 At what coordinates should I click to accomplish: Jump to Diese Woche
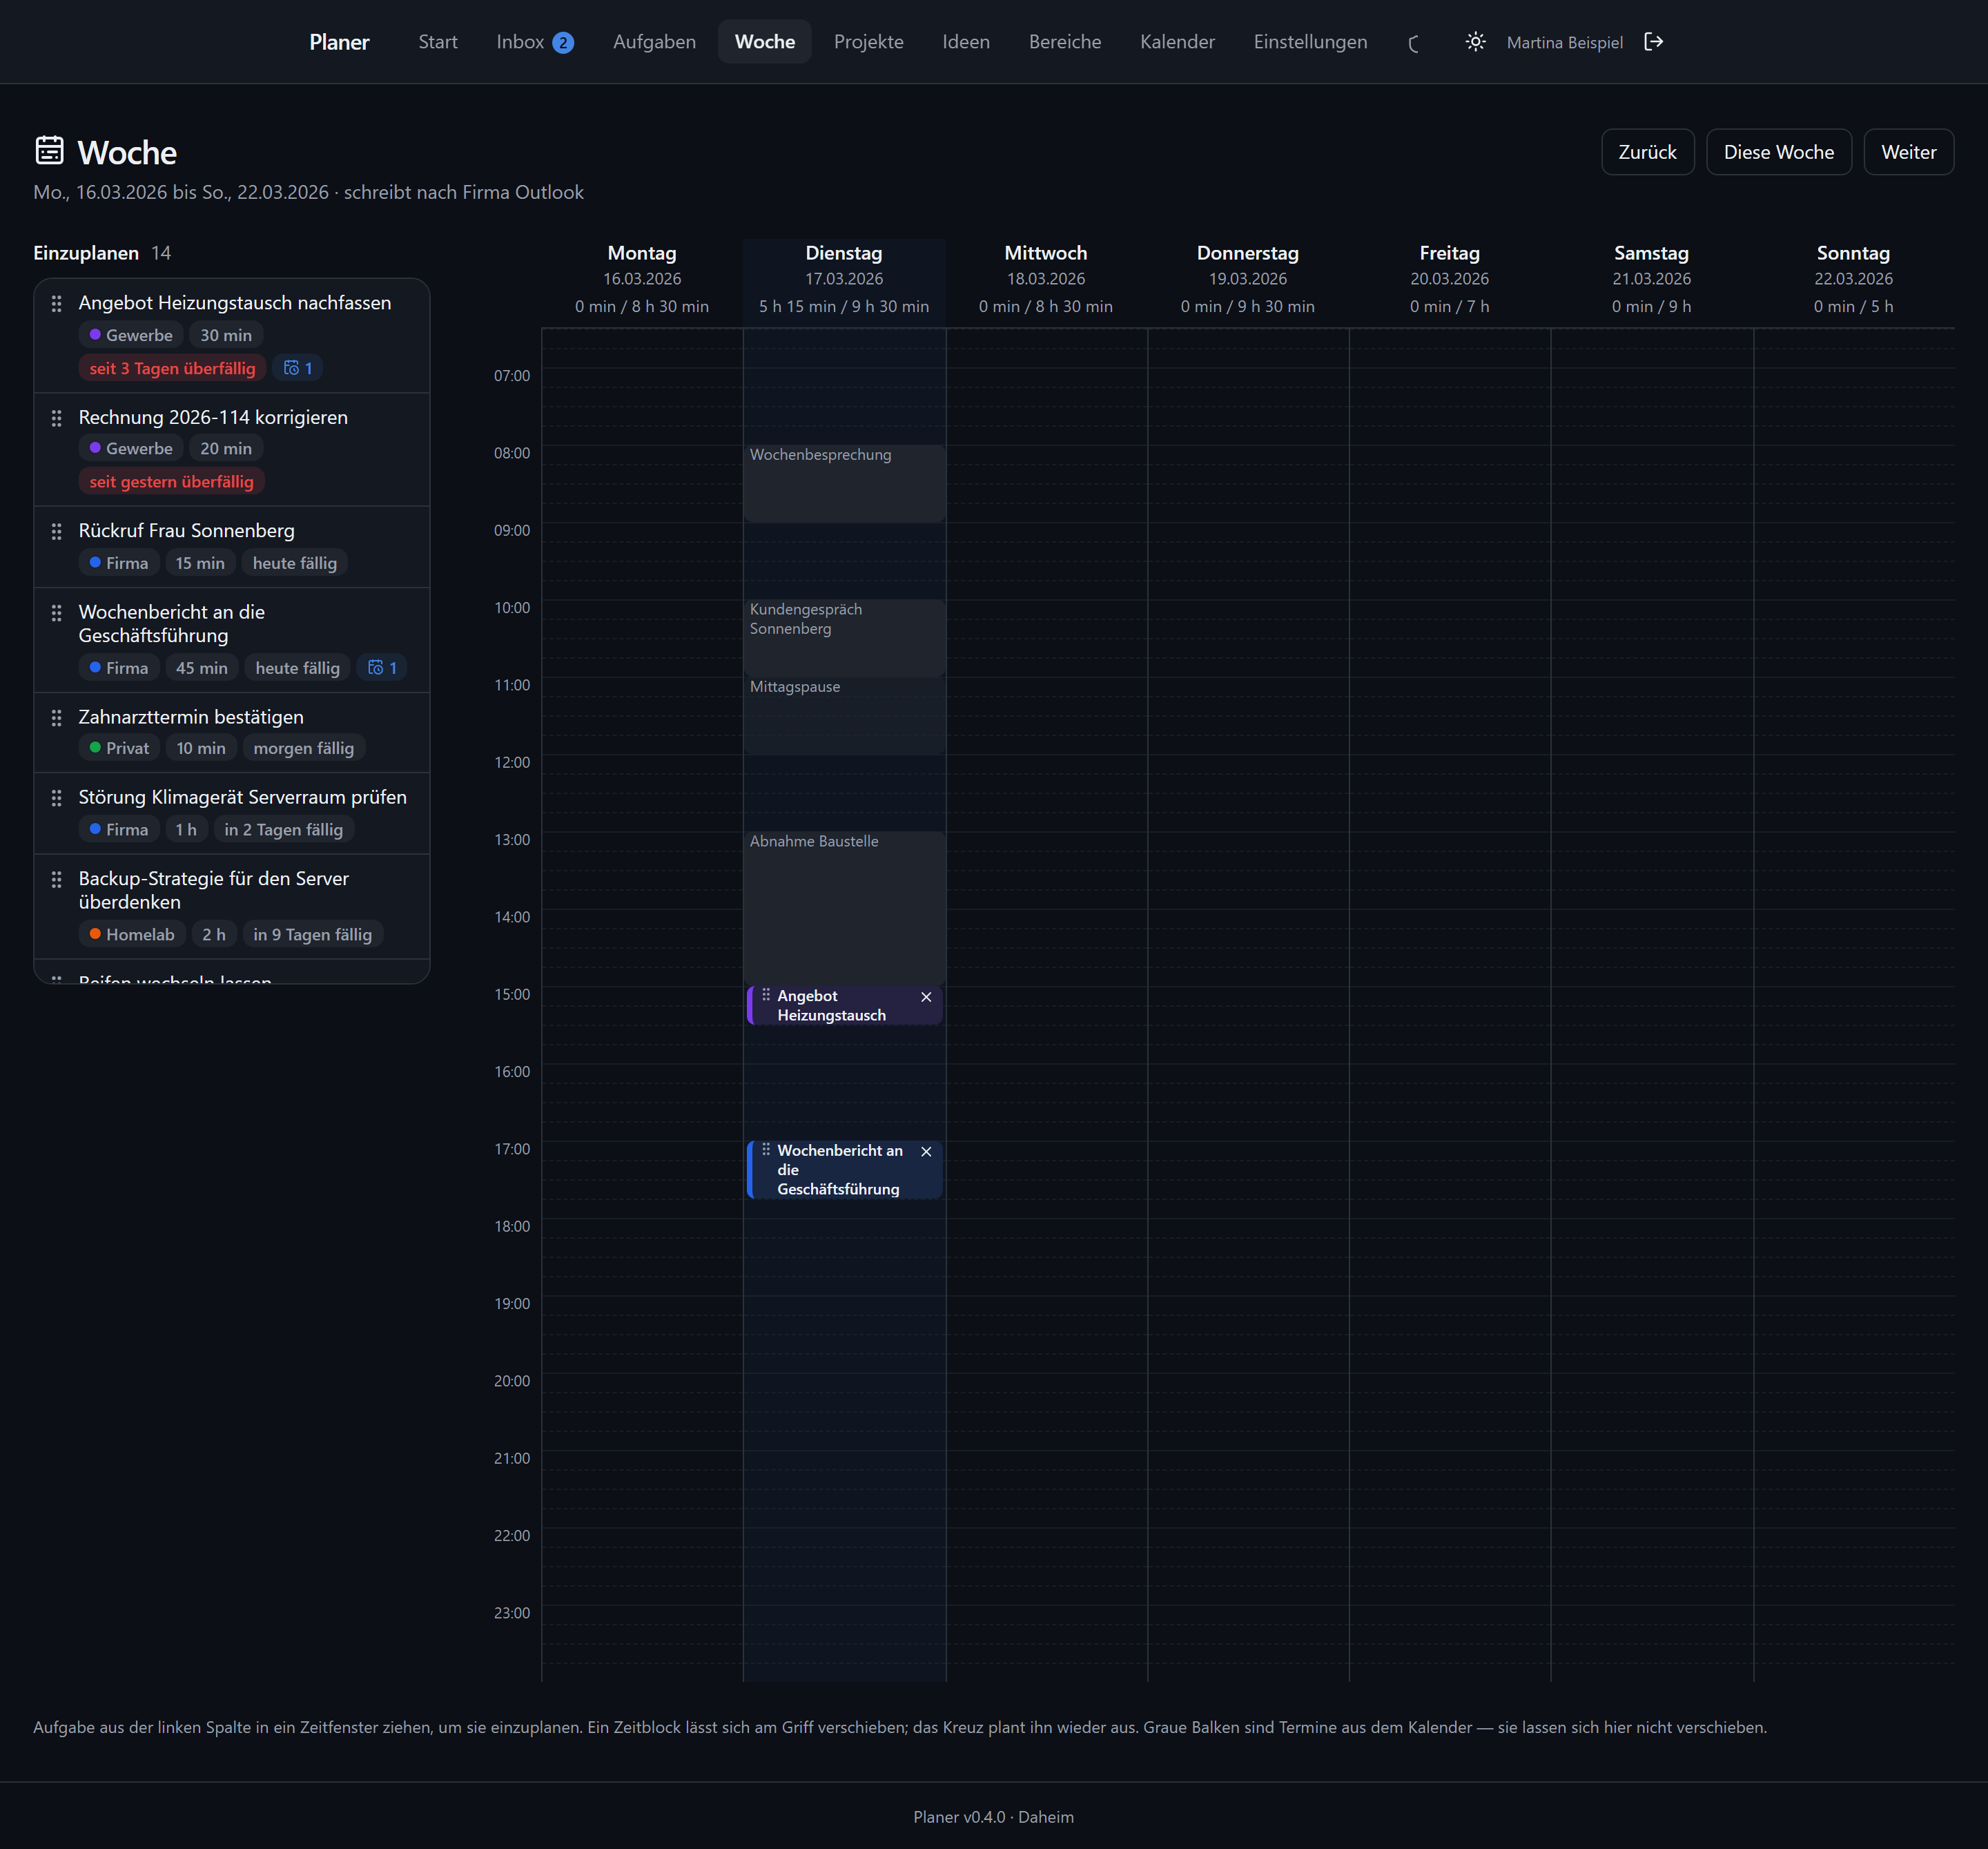coord(1778,152)
